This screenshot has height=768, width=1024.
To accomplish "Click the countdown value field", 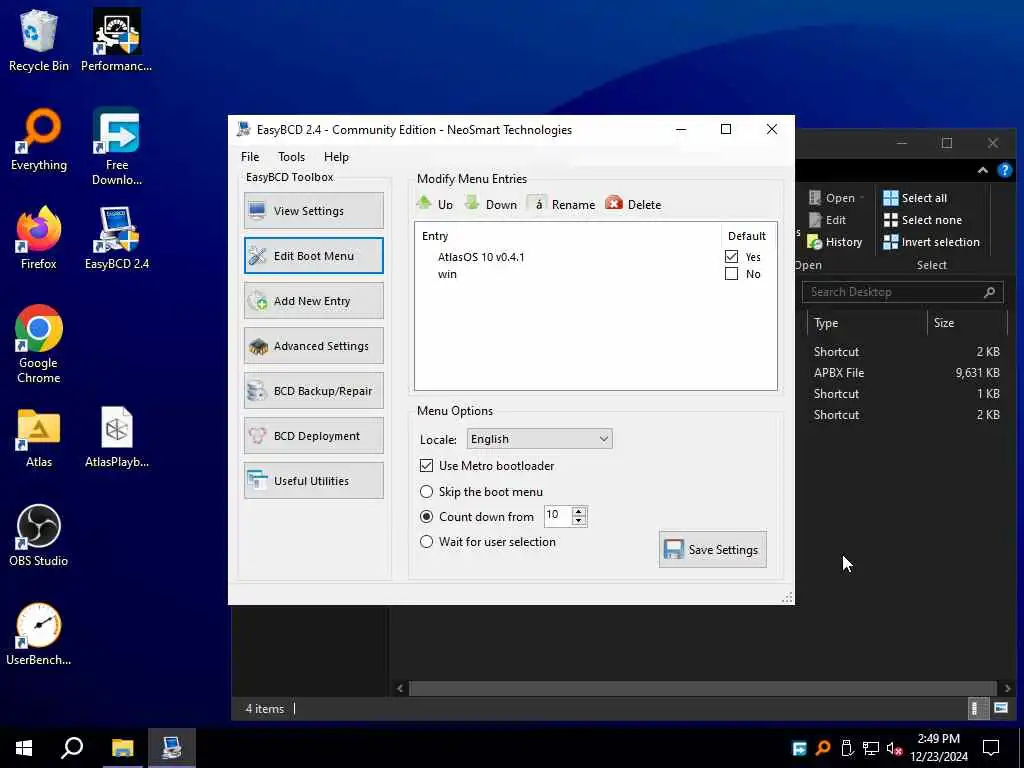I will [x=557, y=515].
